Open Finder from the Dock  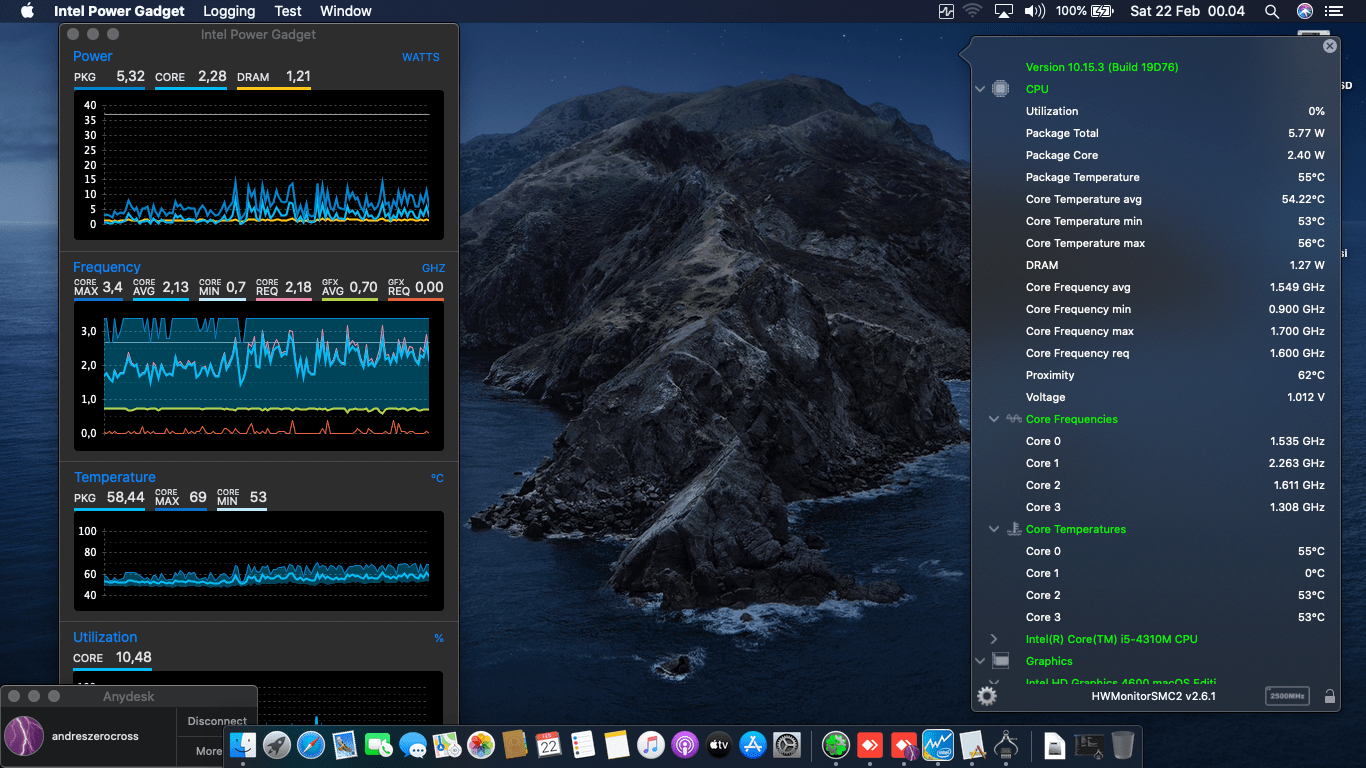coord(243,744)
